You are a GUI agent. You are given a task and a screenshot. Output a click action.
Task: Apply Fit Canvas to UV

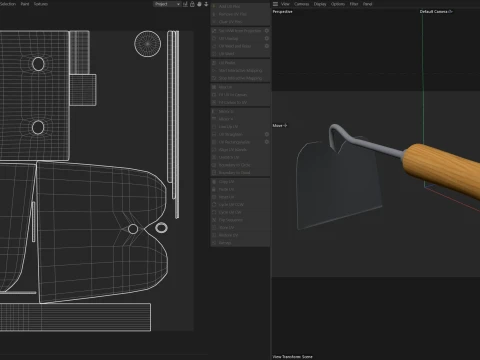[x=240, y=102]
